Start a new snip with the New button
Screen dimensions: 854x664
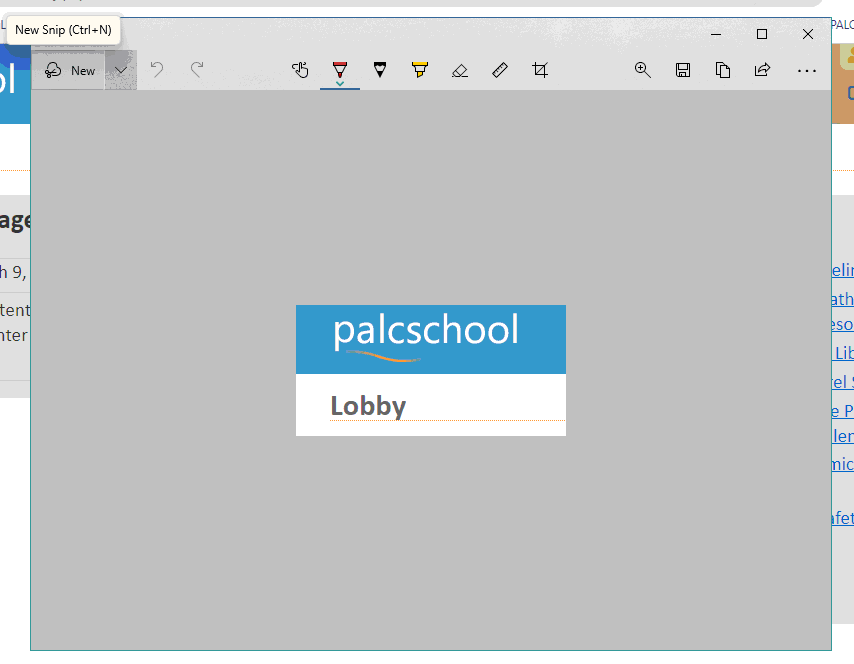pos(68,70)
